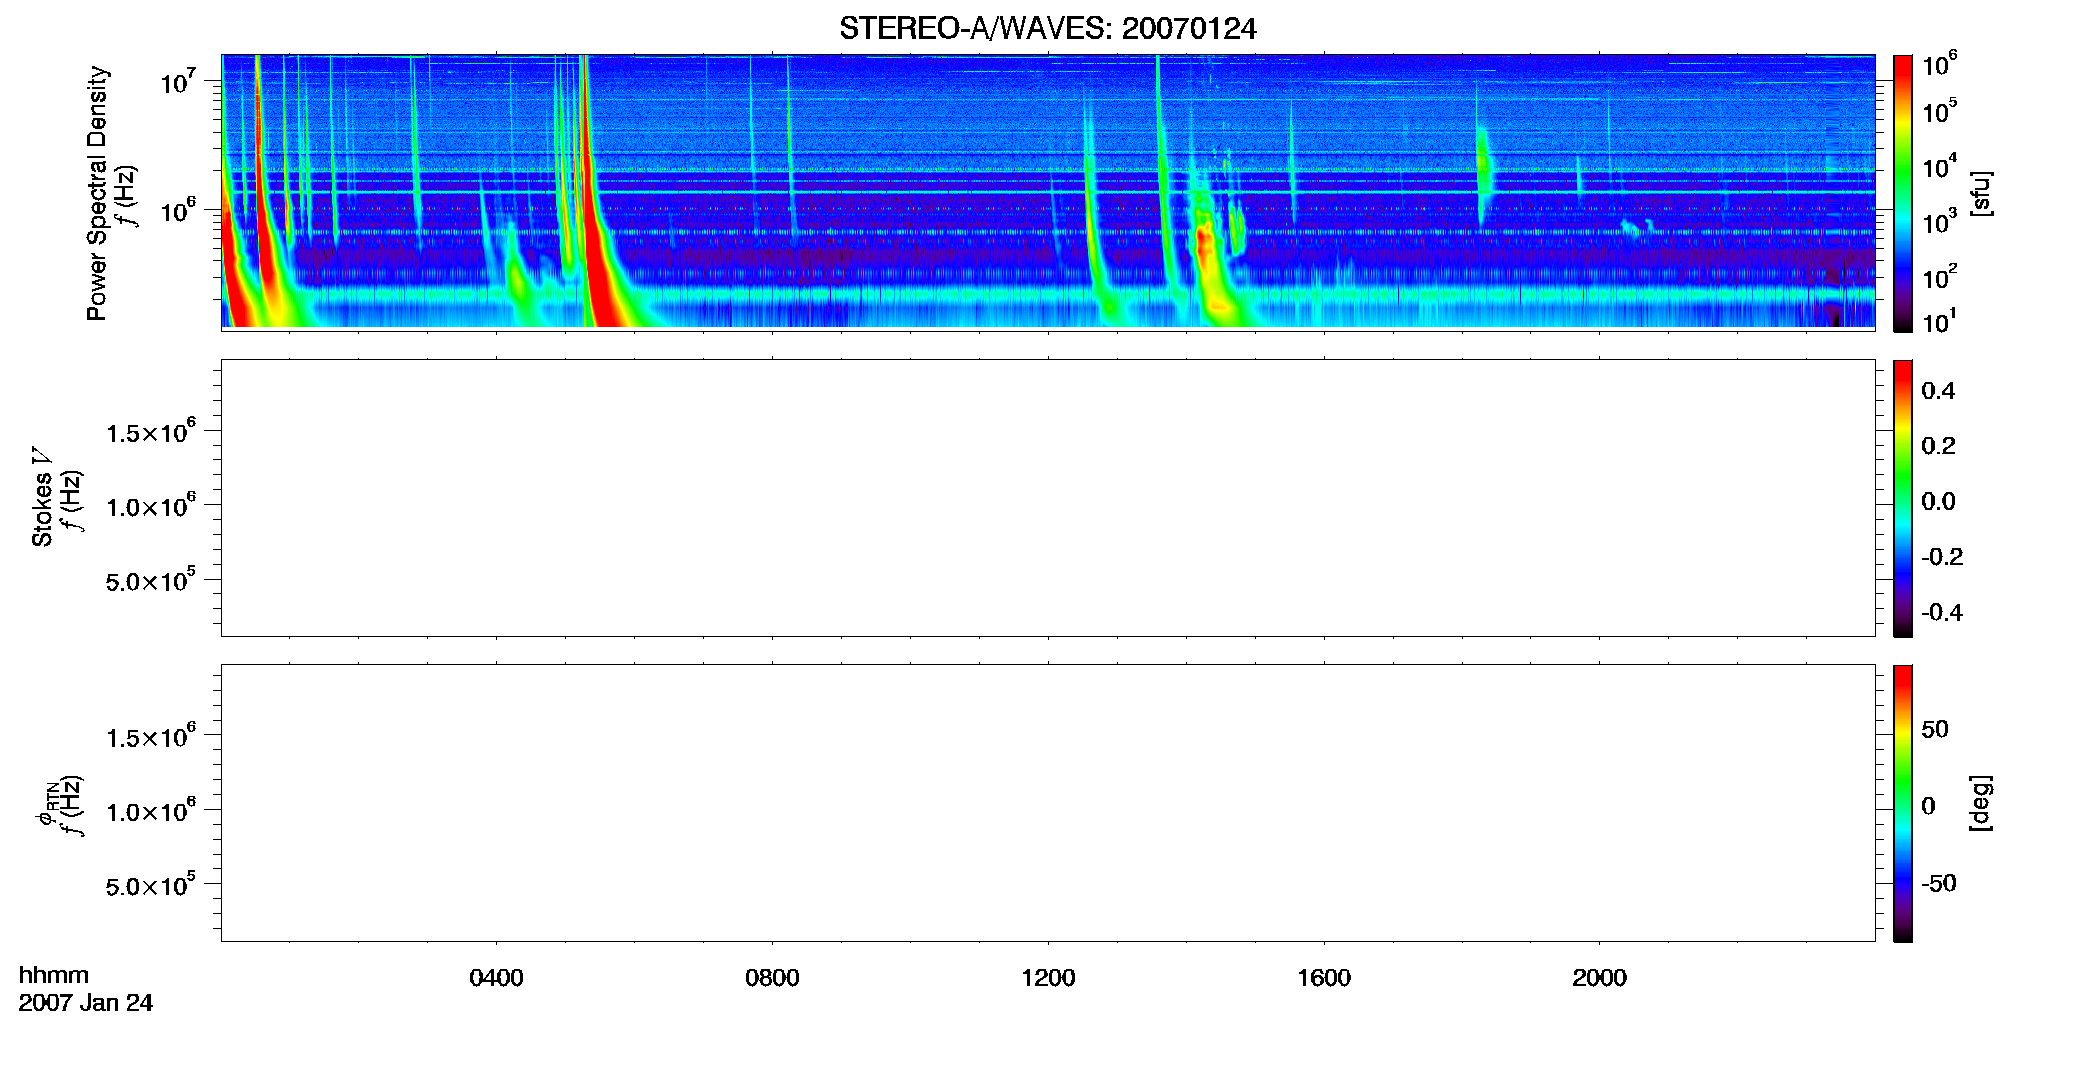The width and height of the screenshot is (2096, 1080).
Task: Click the 0400 time axis label
Action: [496, 978]
